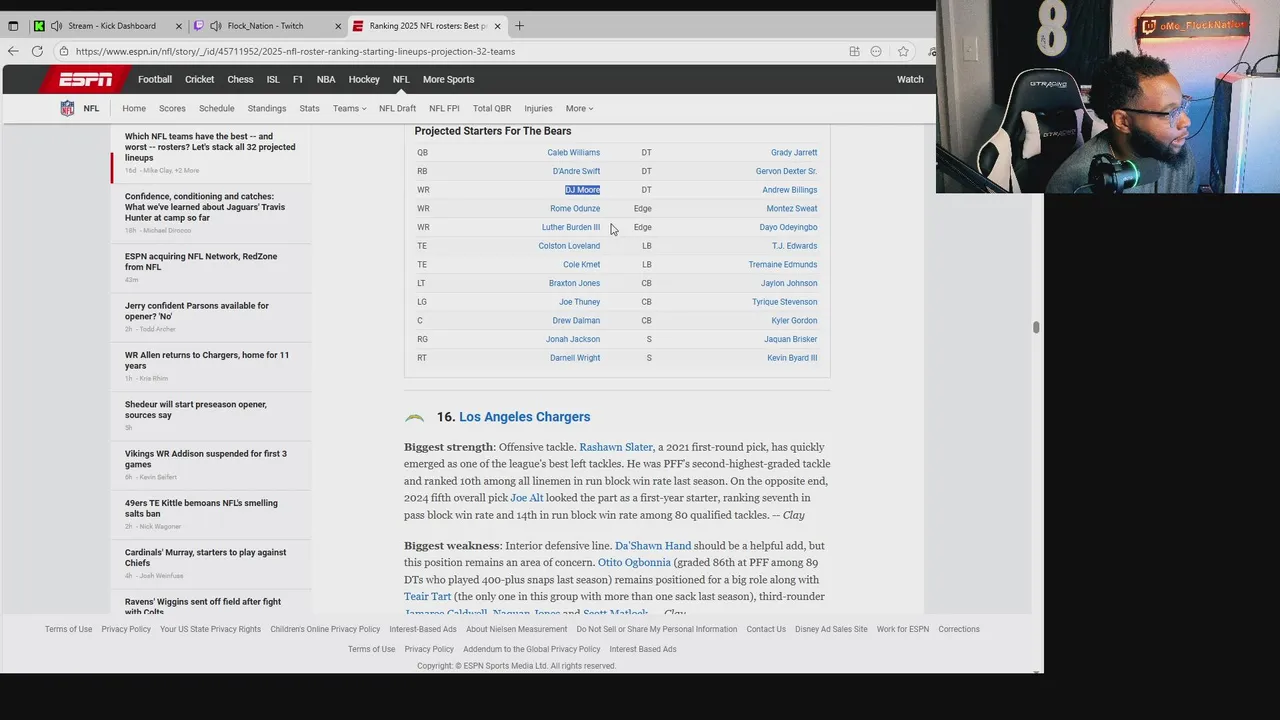Open Grady Jarrett player link
Viewport: 1280px width, 720px height.
794,153
